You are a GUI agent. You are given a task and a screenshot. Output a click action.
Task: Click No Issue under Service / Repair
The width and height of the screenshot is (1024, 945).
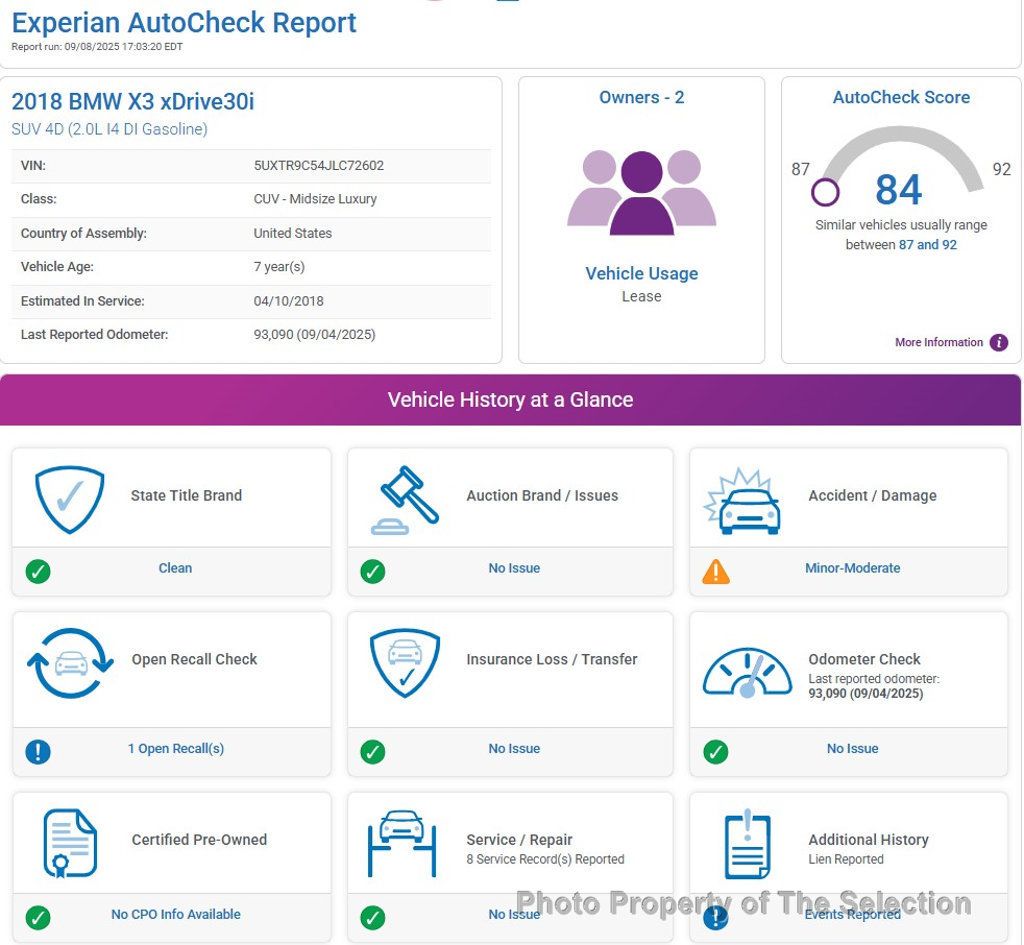[514, 914]
